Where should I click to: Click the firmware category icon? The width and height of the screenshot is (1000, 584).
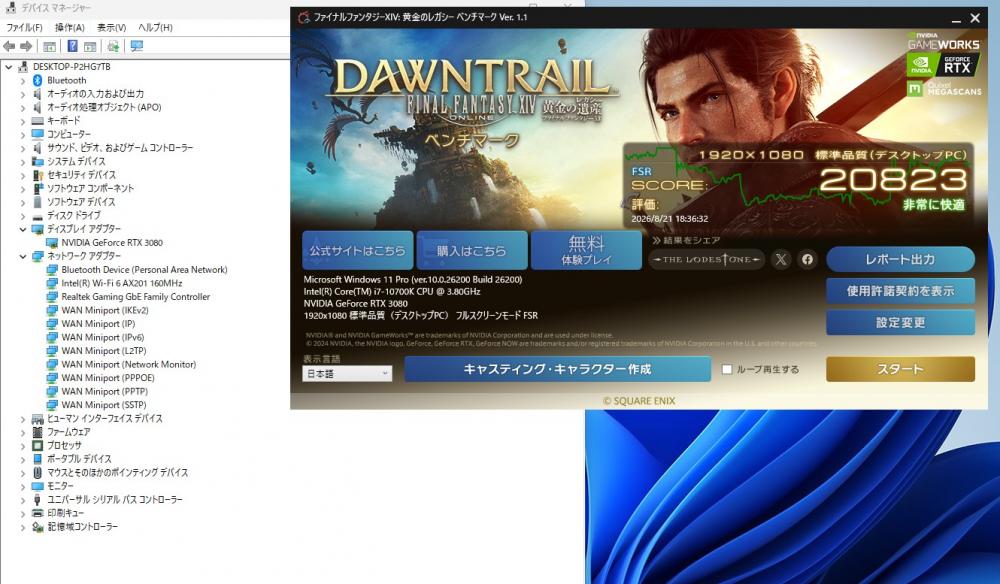point(37,432)
